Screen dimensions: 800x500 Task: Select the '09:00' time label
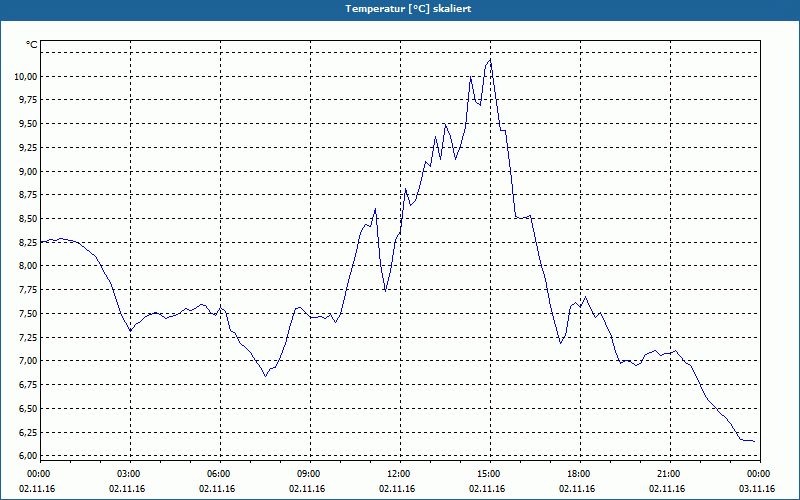pyautogui.click(x=310, y=474)
